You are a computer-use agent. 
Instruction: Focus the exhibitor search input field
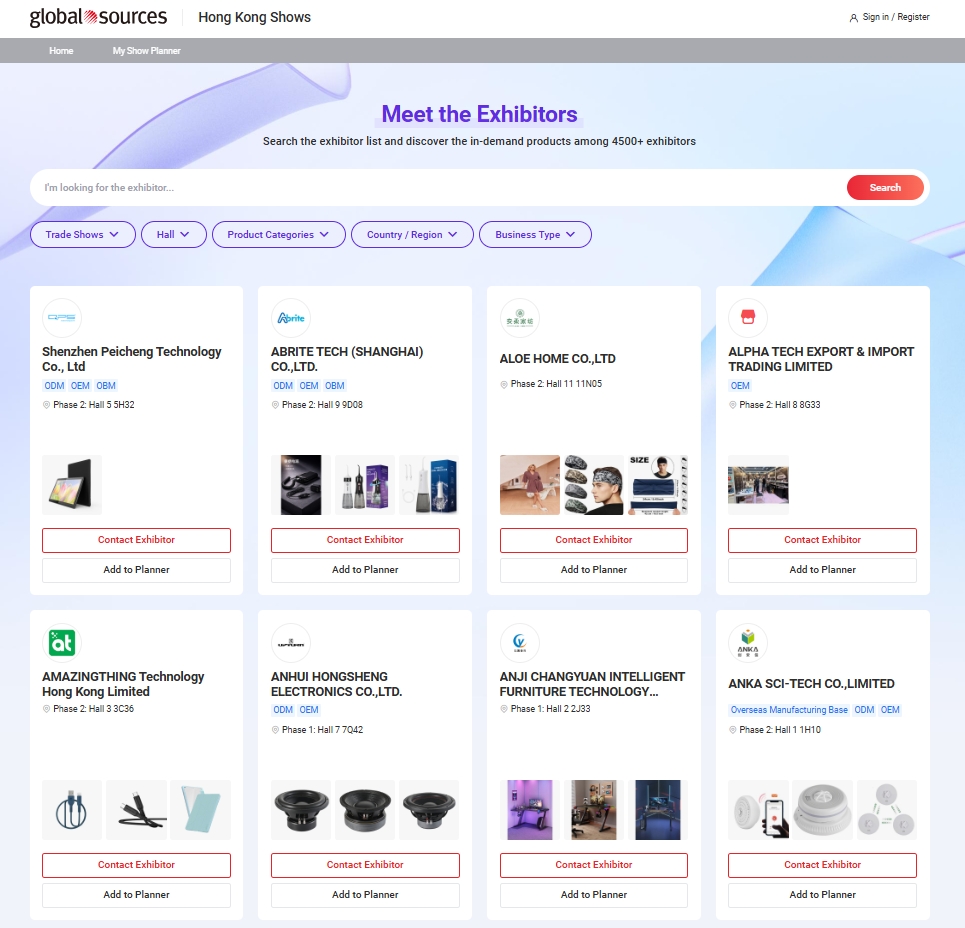point(437,188)
